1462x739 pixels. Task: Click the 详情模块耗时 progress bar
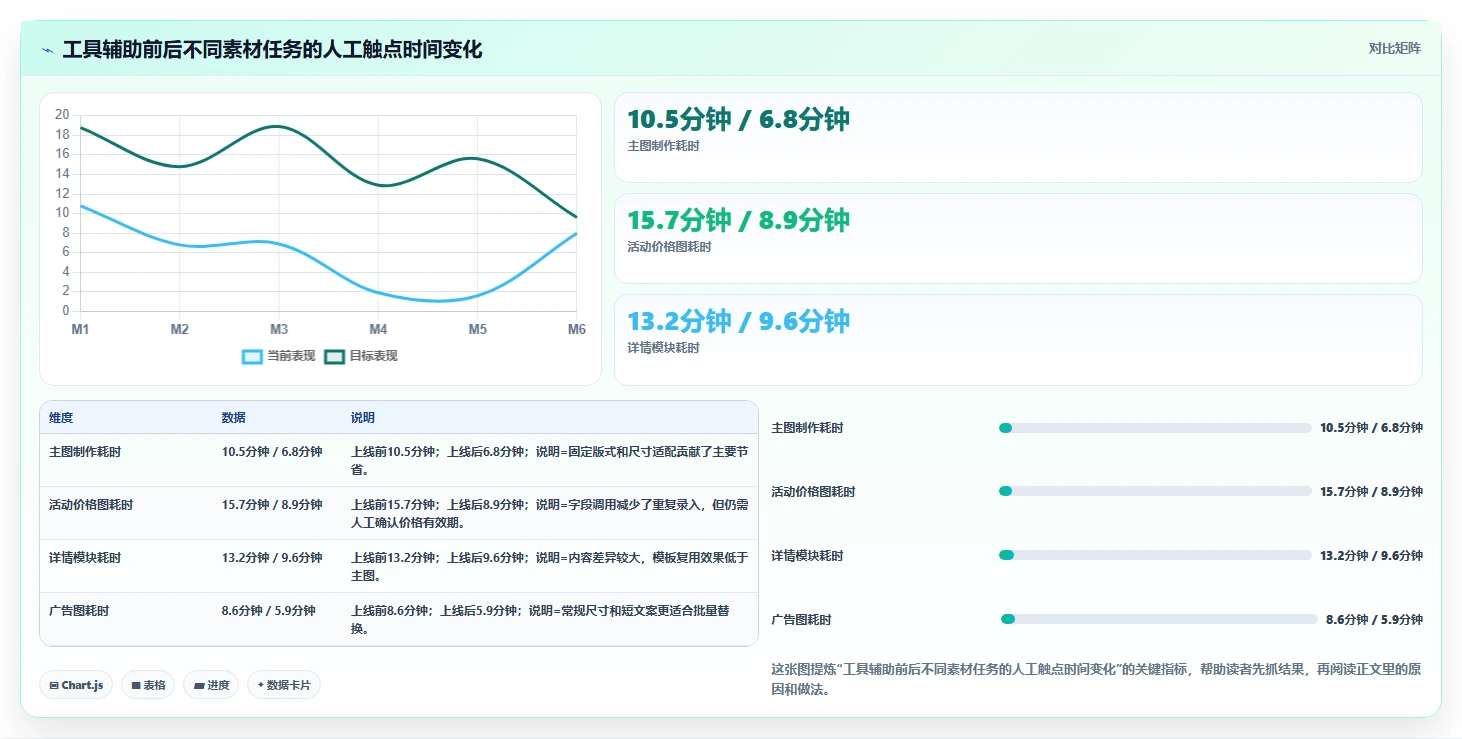(x=1155, y=555)
